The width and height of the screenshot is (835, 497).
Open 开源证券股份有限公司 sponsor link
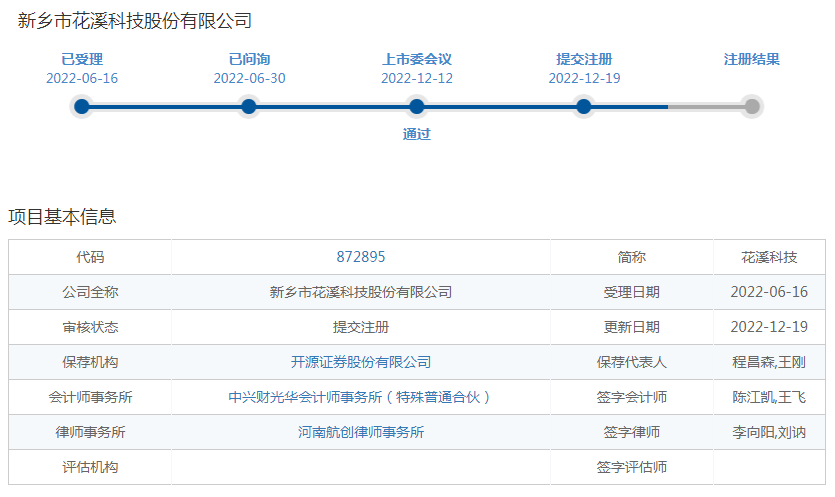(361, 362)
